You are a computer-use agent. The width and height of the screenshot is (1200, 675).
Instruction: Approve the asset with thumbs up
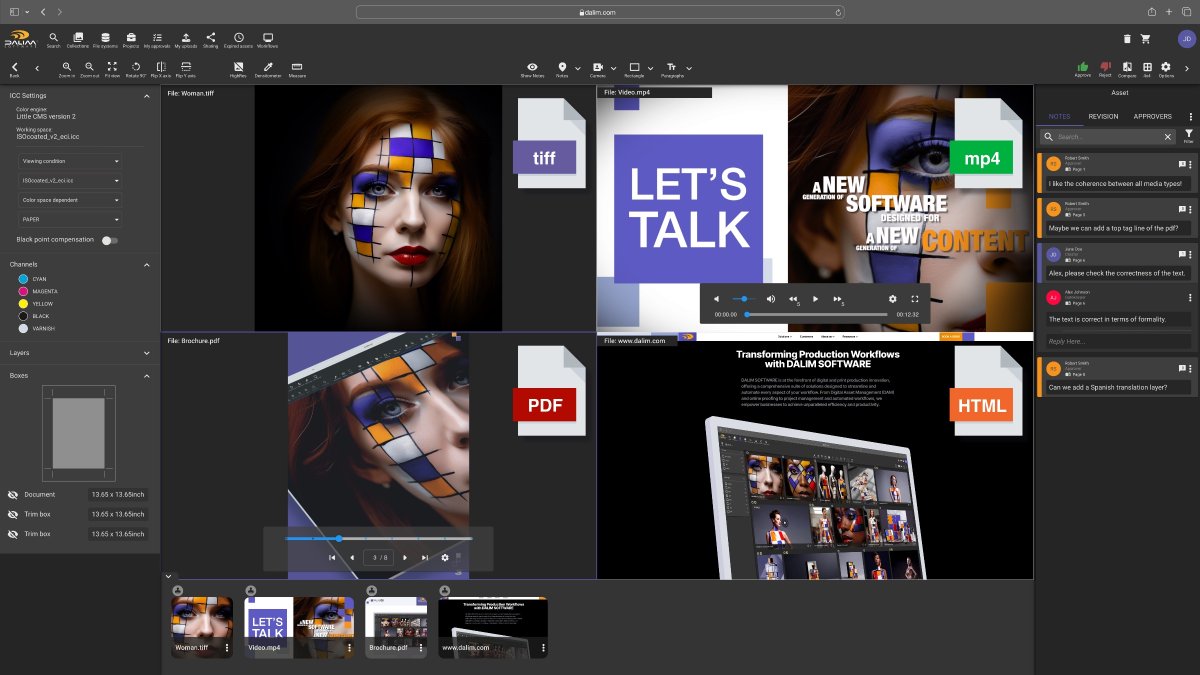[1083, 69]
